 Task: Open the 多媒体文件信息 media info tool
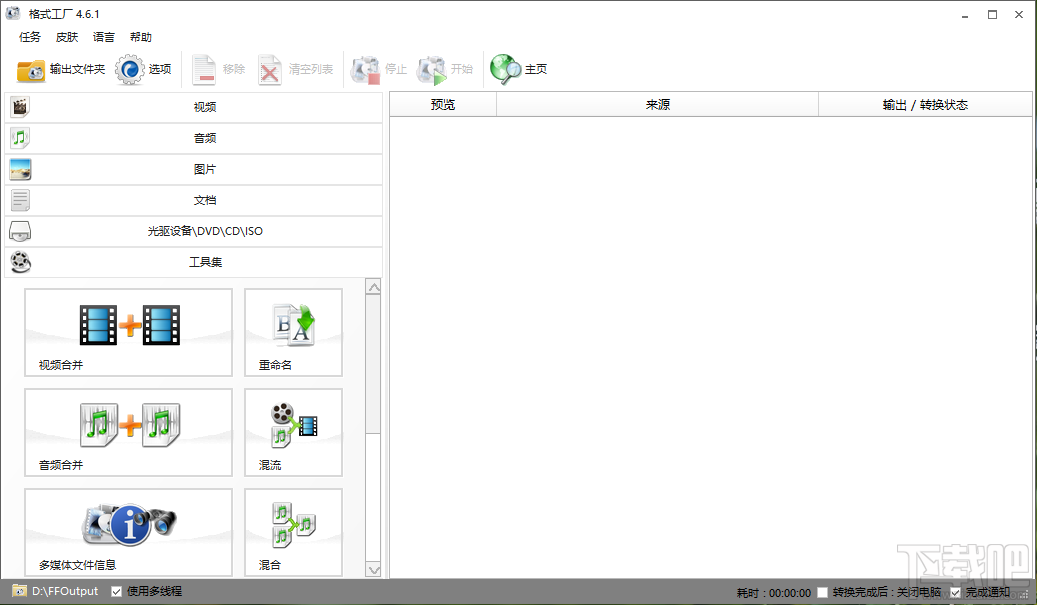128,532
